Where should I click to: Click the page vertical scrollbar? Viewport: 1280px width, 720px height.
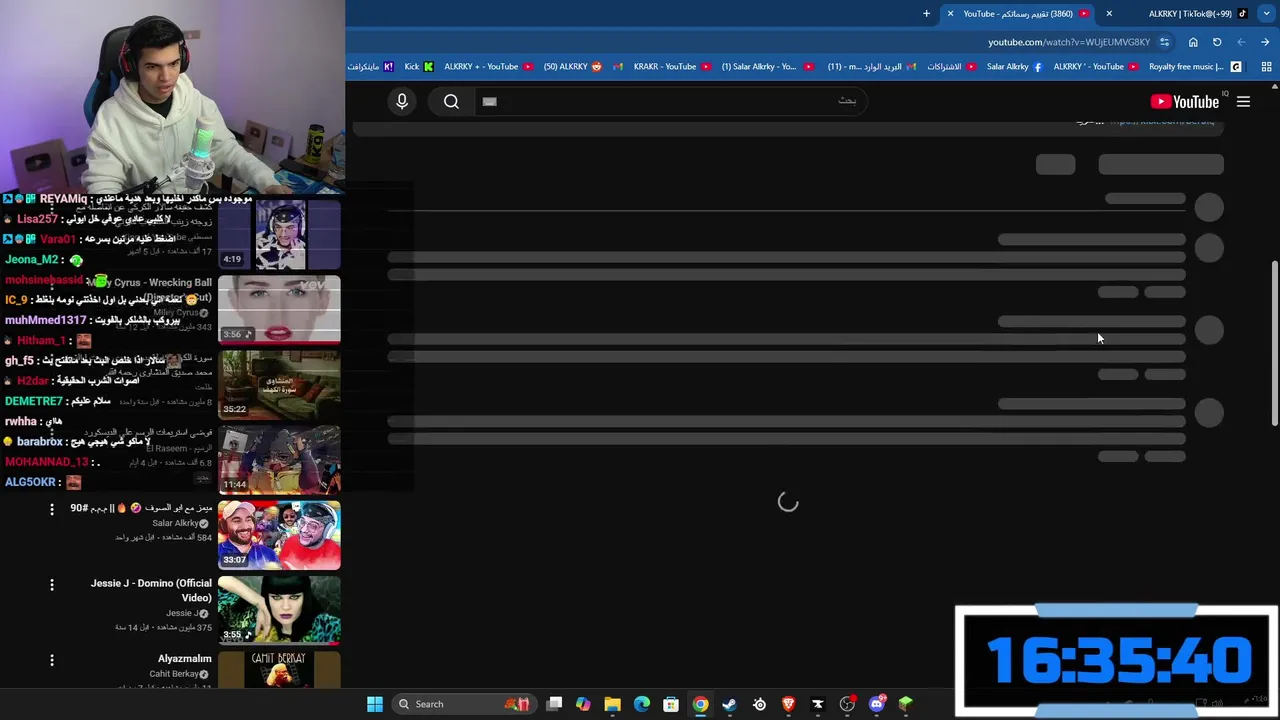(x=1274, y=342)
